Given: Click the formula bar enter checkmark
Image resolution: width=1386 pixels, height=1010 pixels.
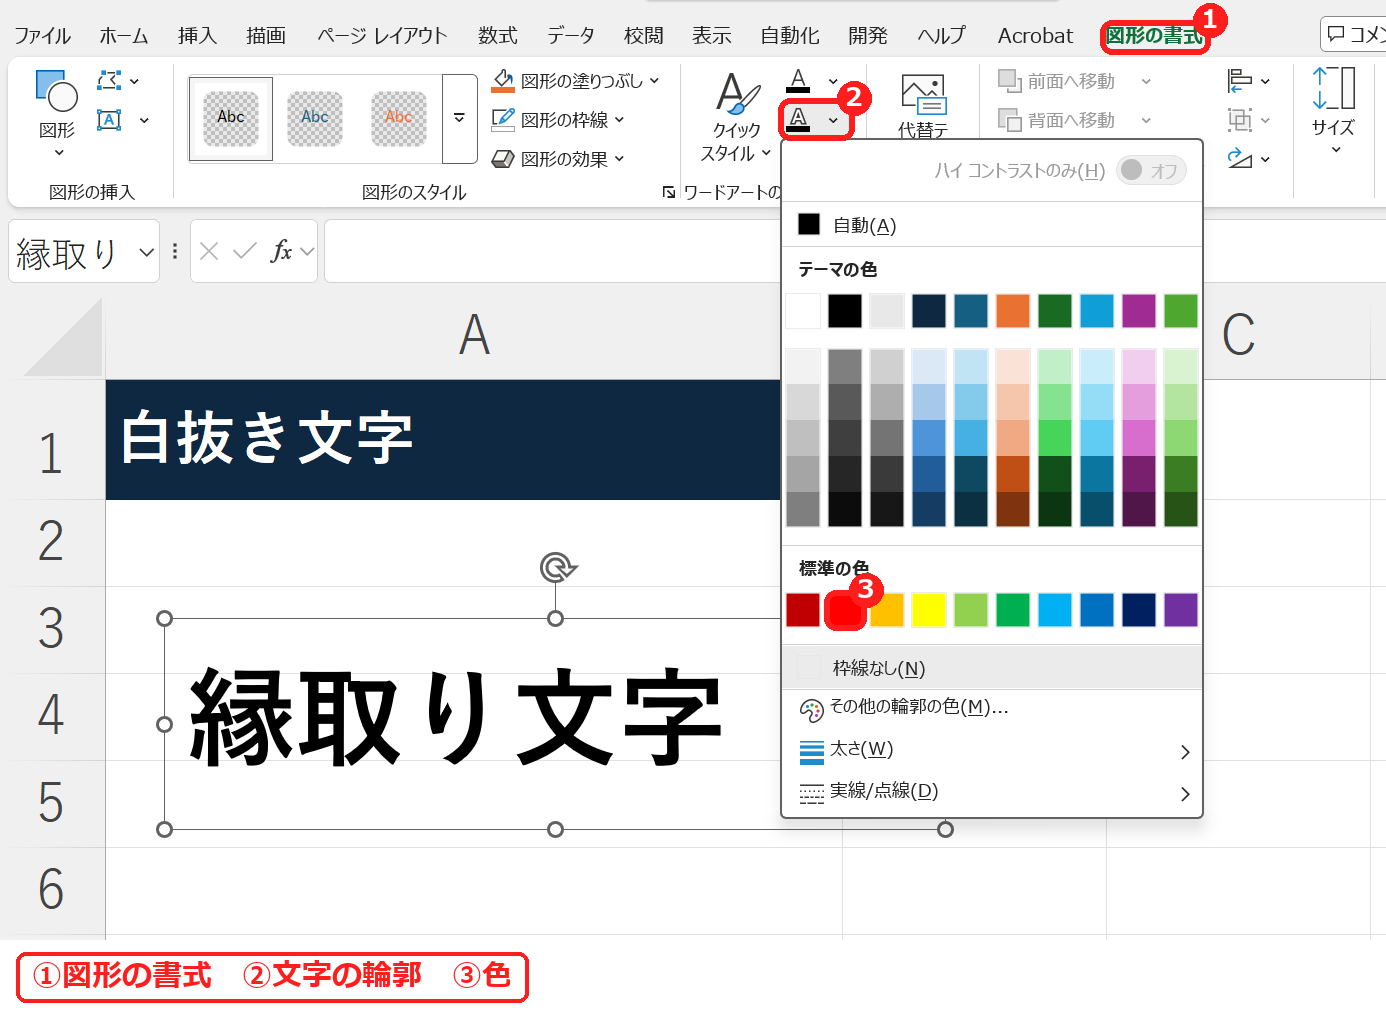Looking at the screenshot, I should (245, 251).
